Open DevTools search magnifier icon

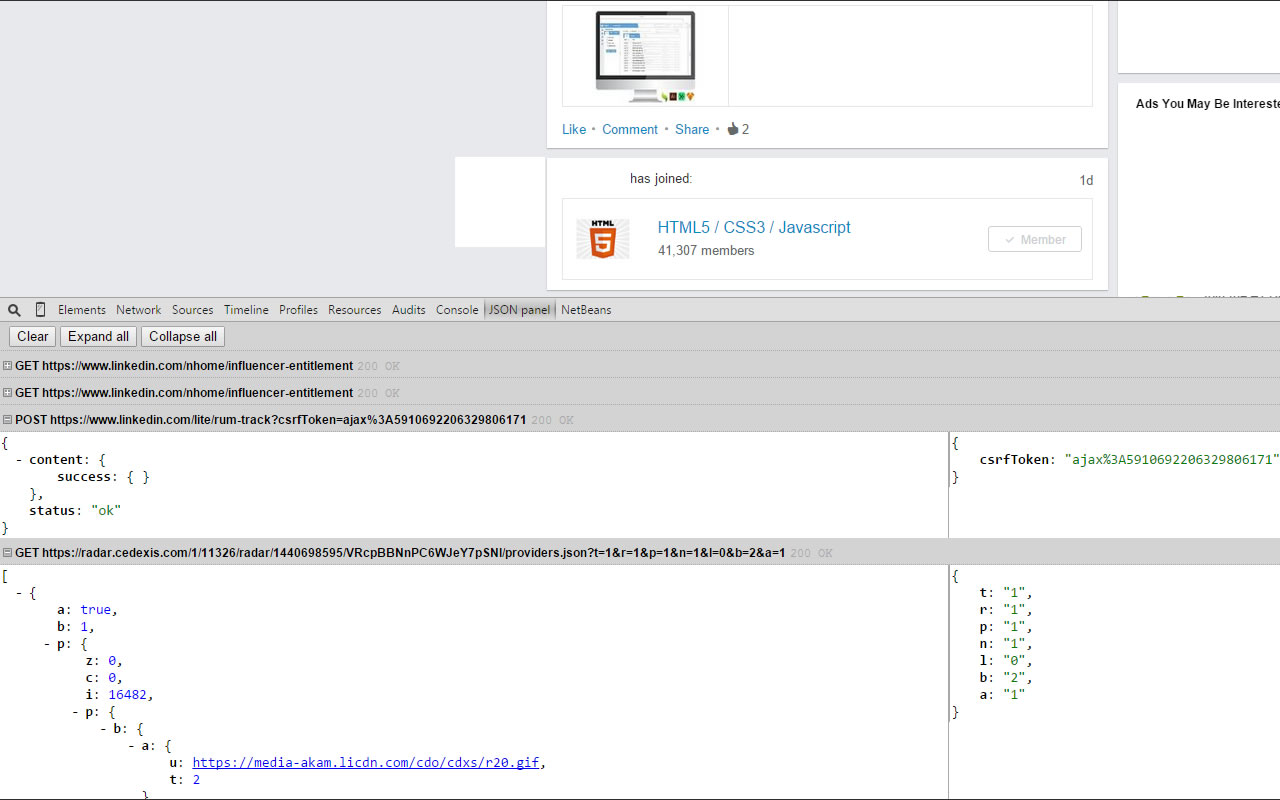tap(14, 310)
